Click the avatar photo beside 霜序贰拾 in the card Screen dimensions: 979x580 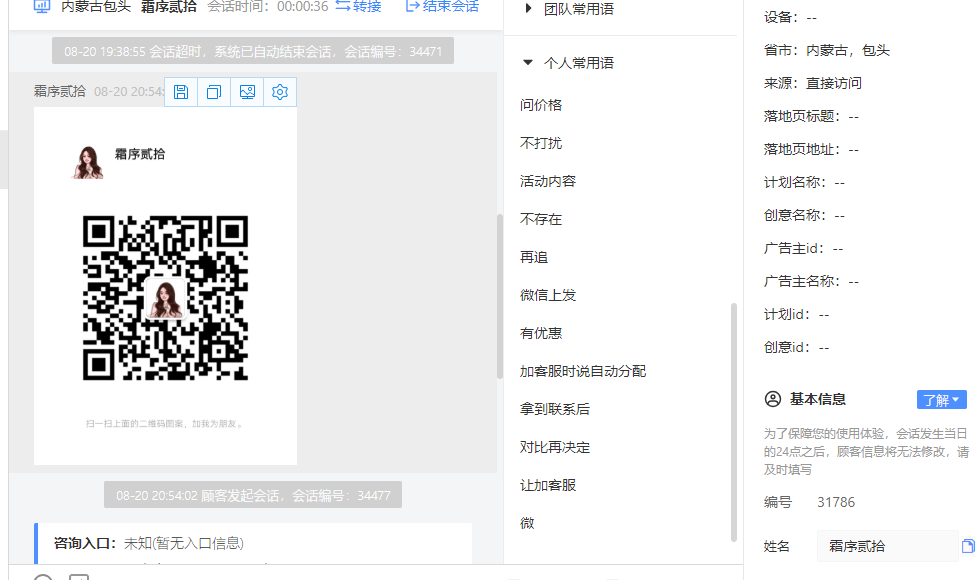click(x=88, y=162)
